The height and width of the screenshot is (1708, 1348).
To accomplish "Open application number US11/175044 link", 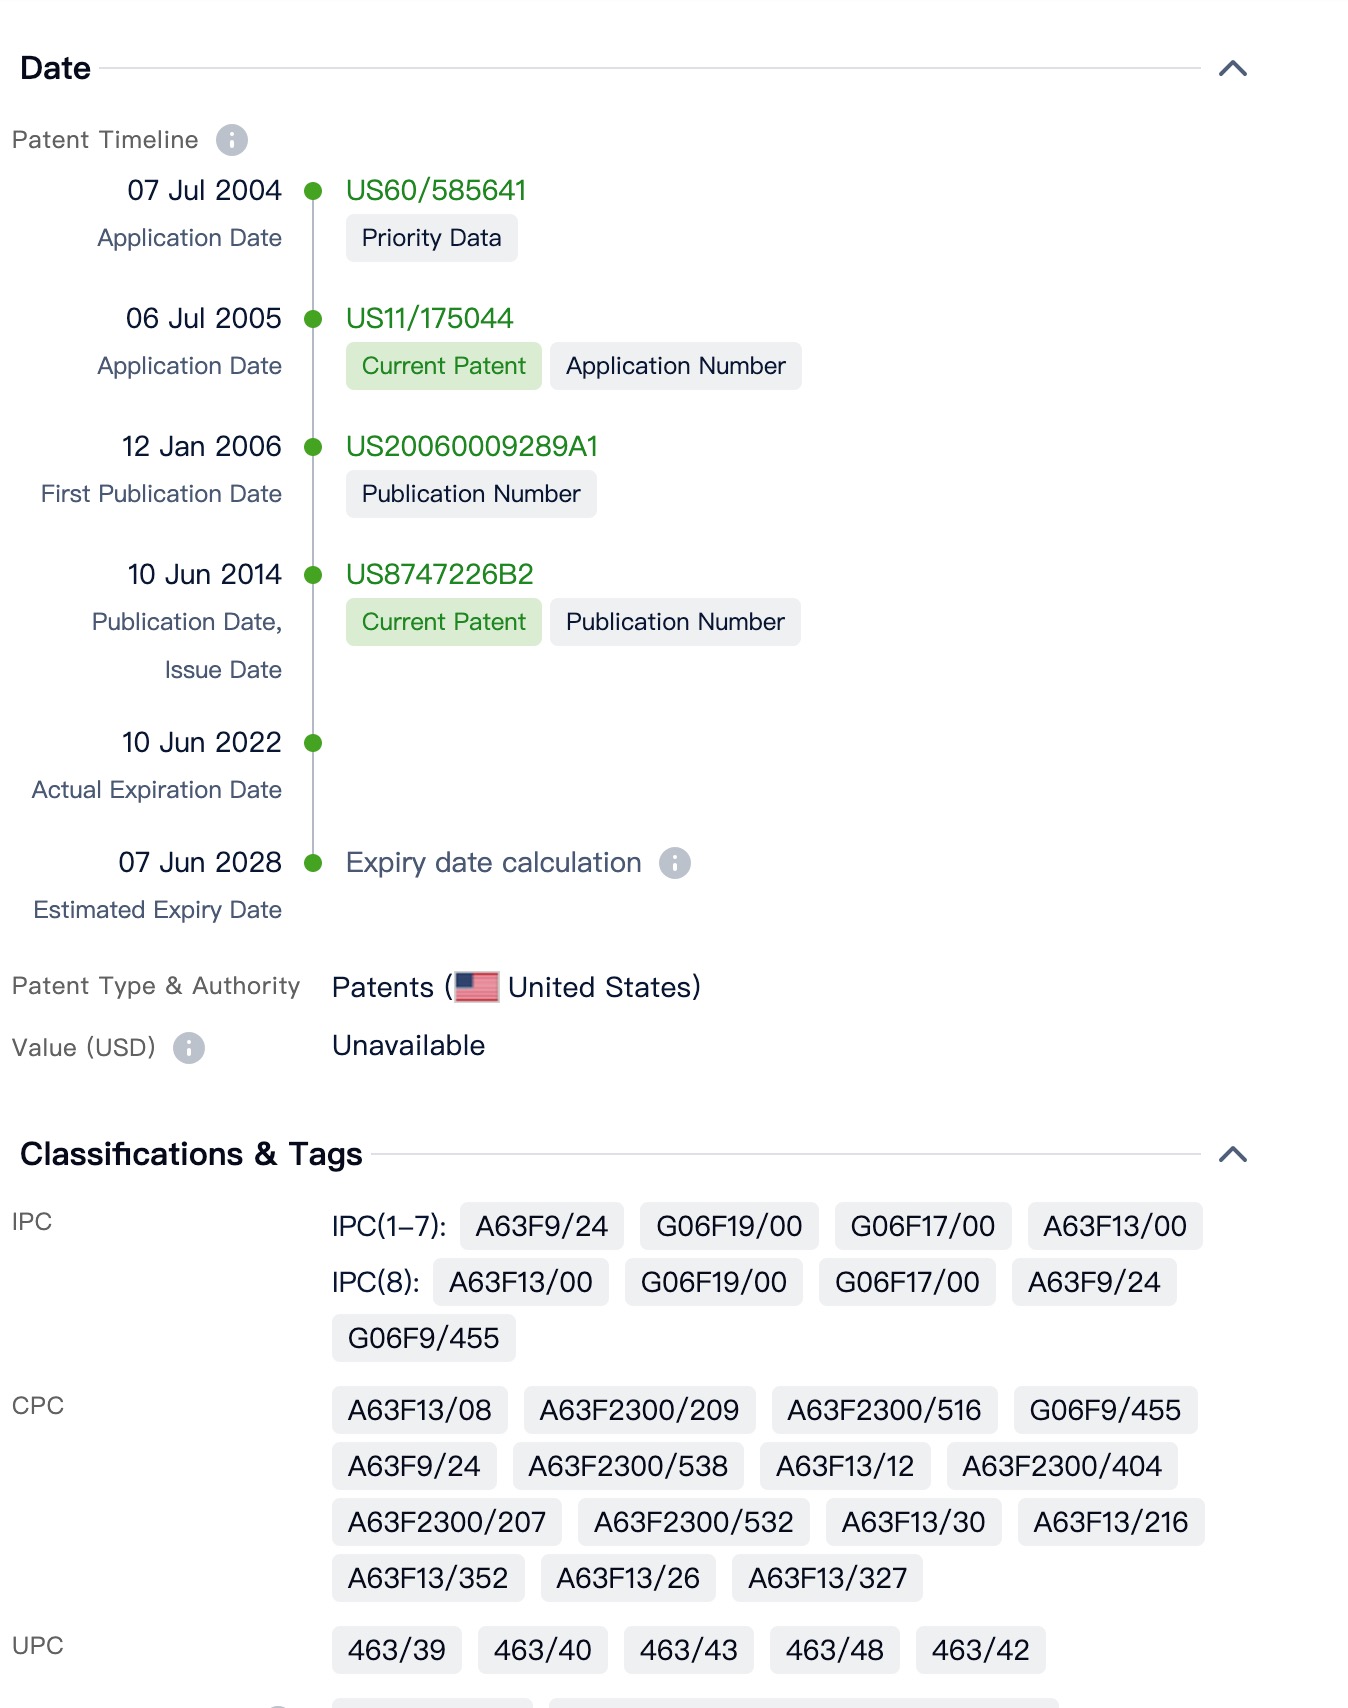I will pos(429,318).
